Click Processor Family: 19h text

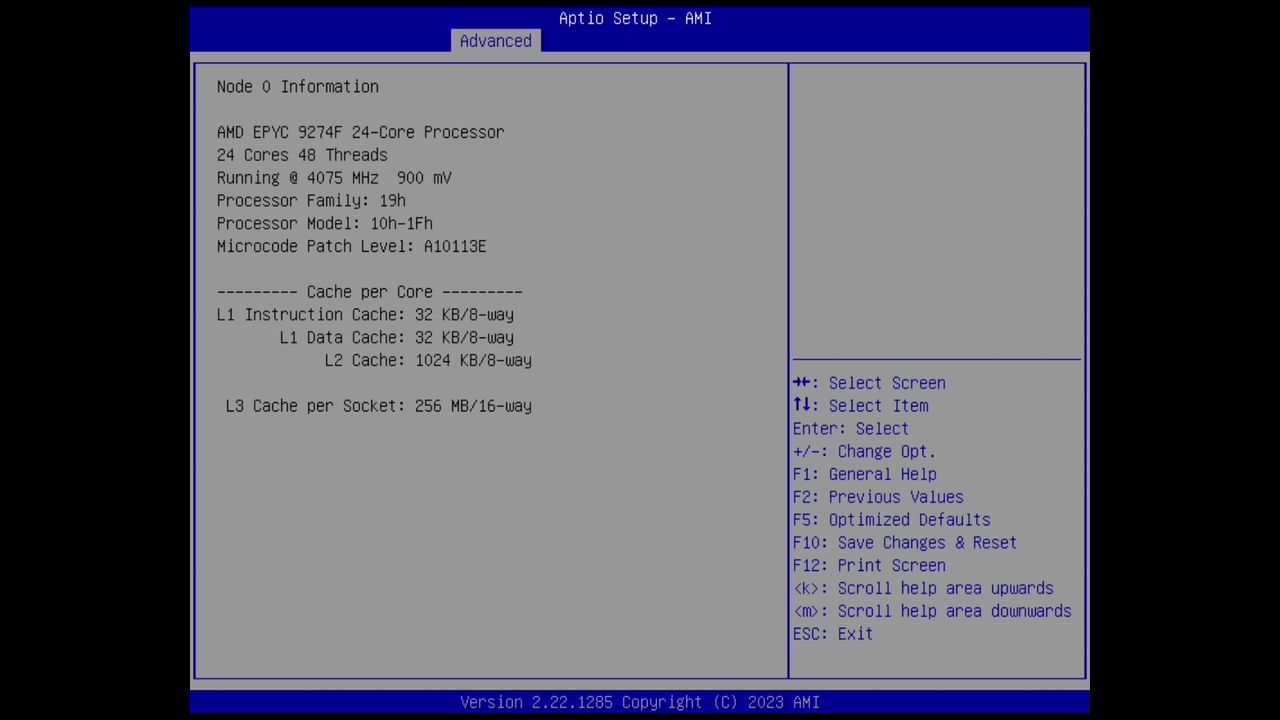click(x=311, y=201)
